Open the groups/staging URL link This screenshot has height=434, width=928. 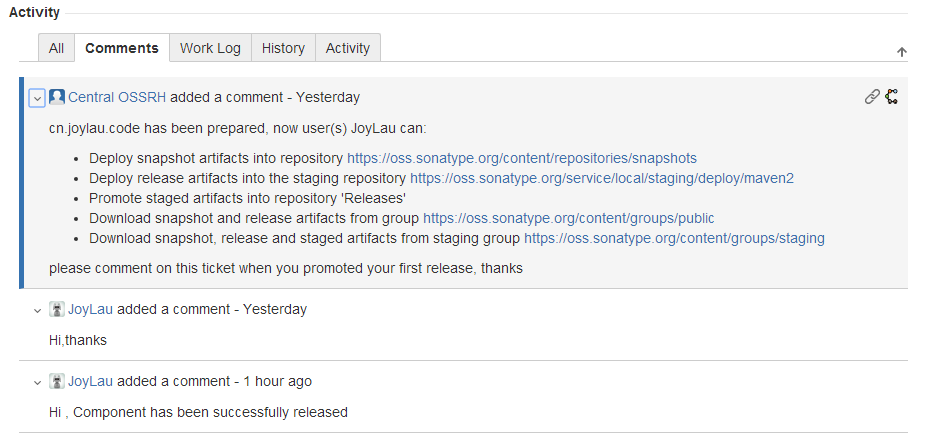tap(674, 239)
